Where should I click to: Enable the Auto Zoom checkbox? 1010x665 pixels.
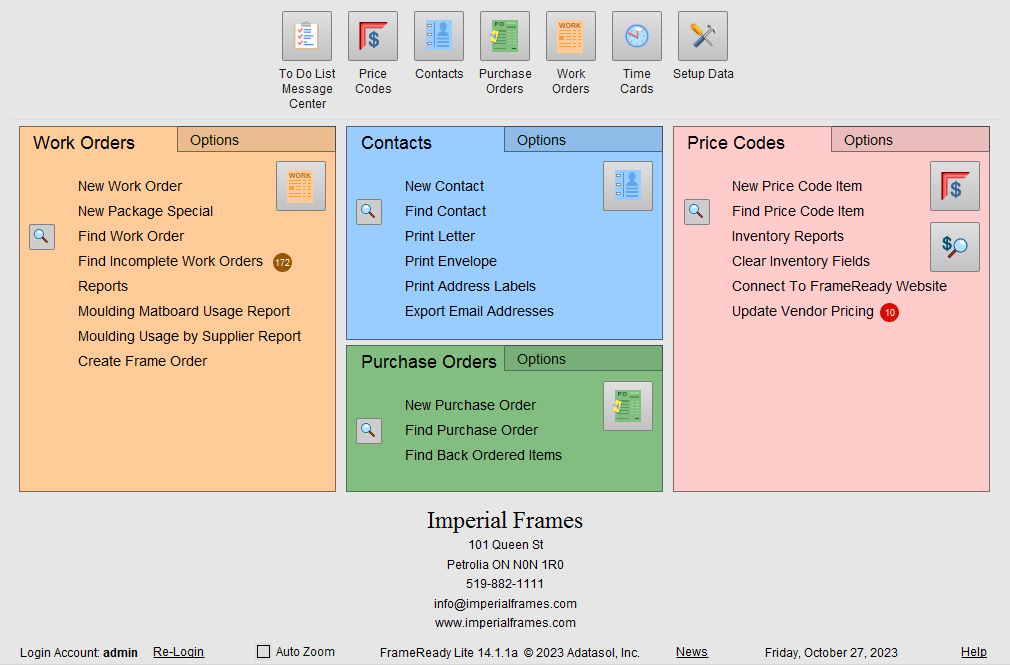[264, 652]
